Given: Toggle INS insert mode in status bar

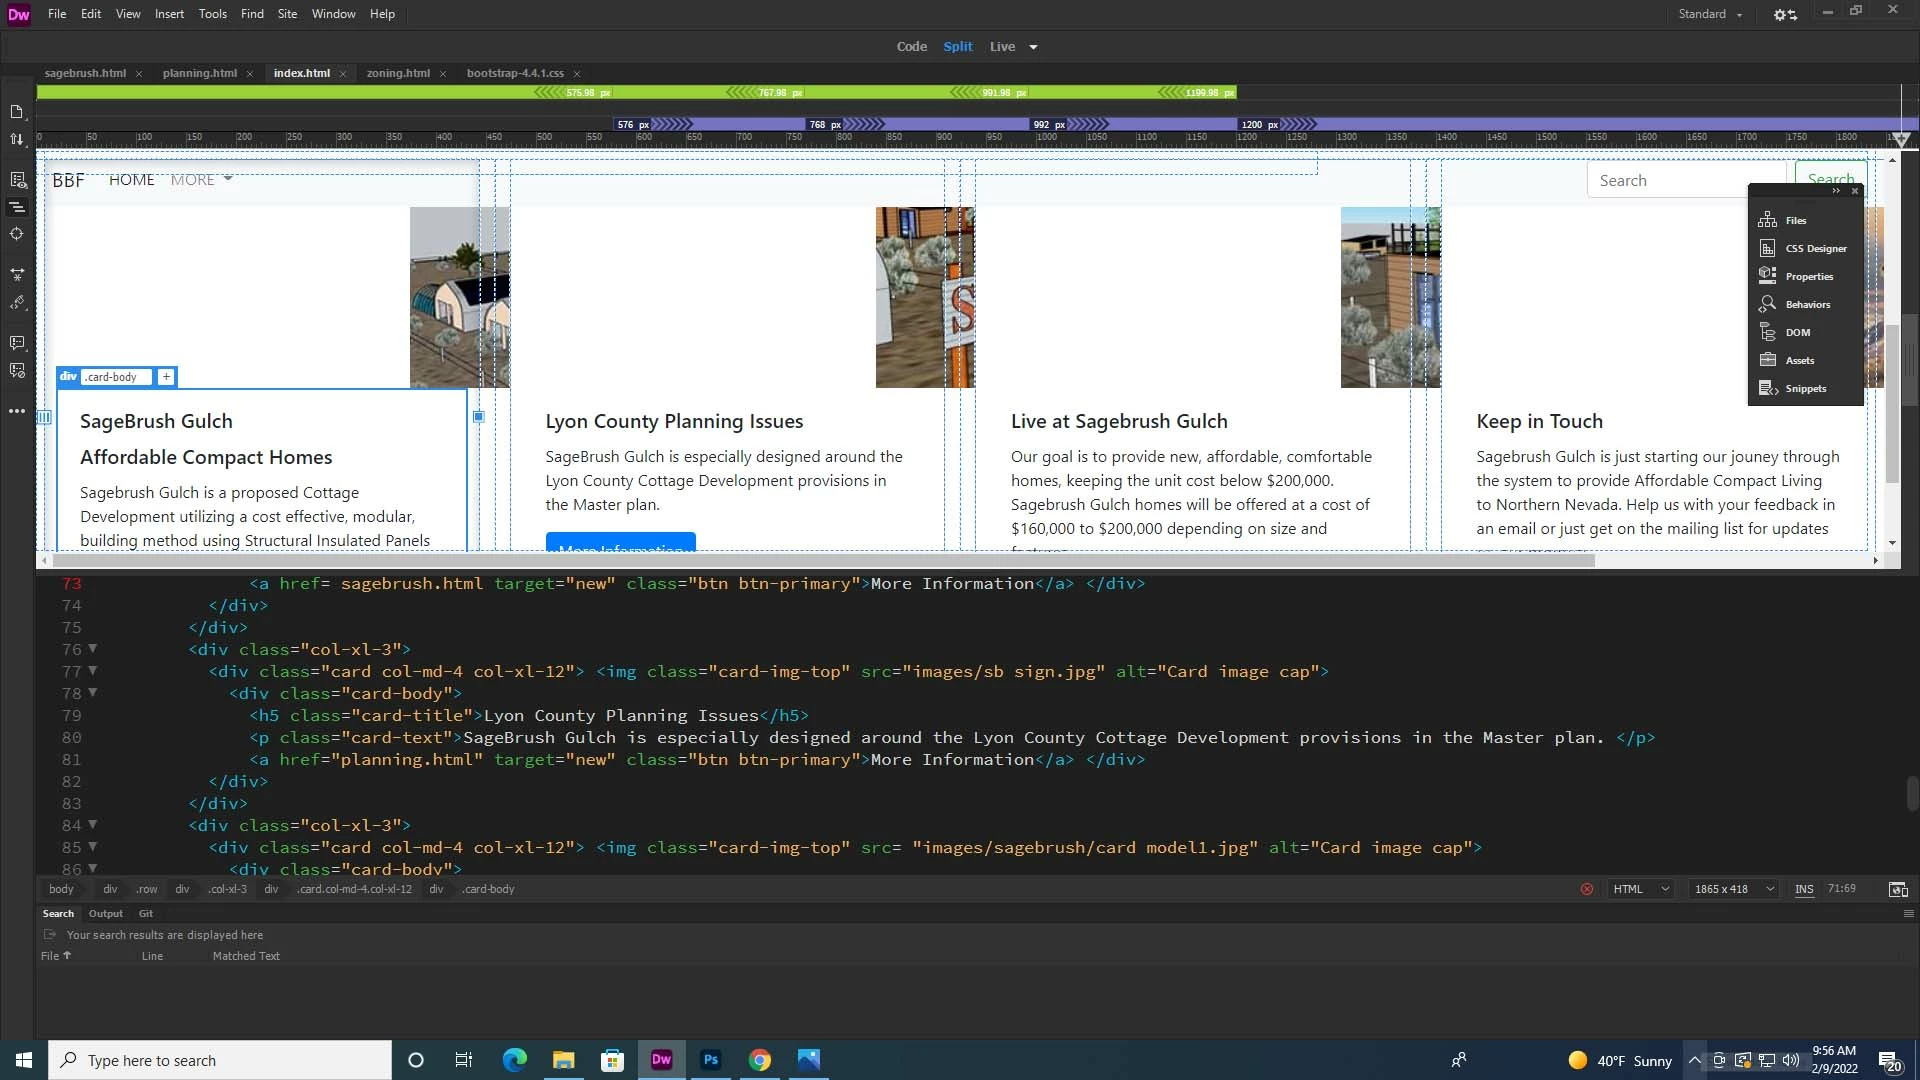Looking at the screenshot, I should point(1804,889).
